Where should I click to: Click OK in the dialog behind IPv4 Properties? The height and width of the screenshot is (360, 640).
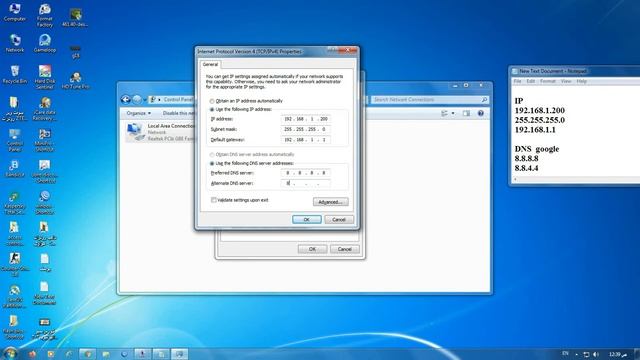(312, 249)
